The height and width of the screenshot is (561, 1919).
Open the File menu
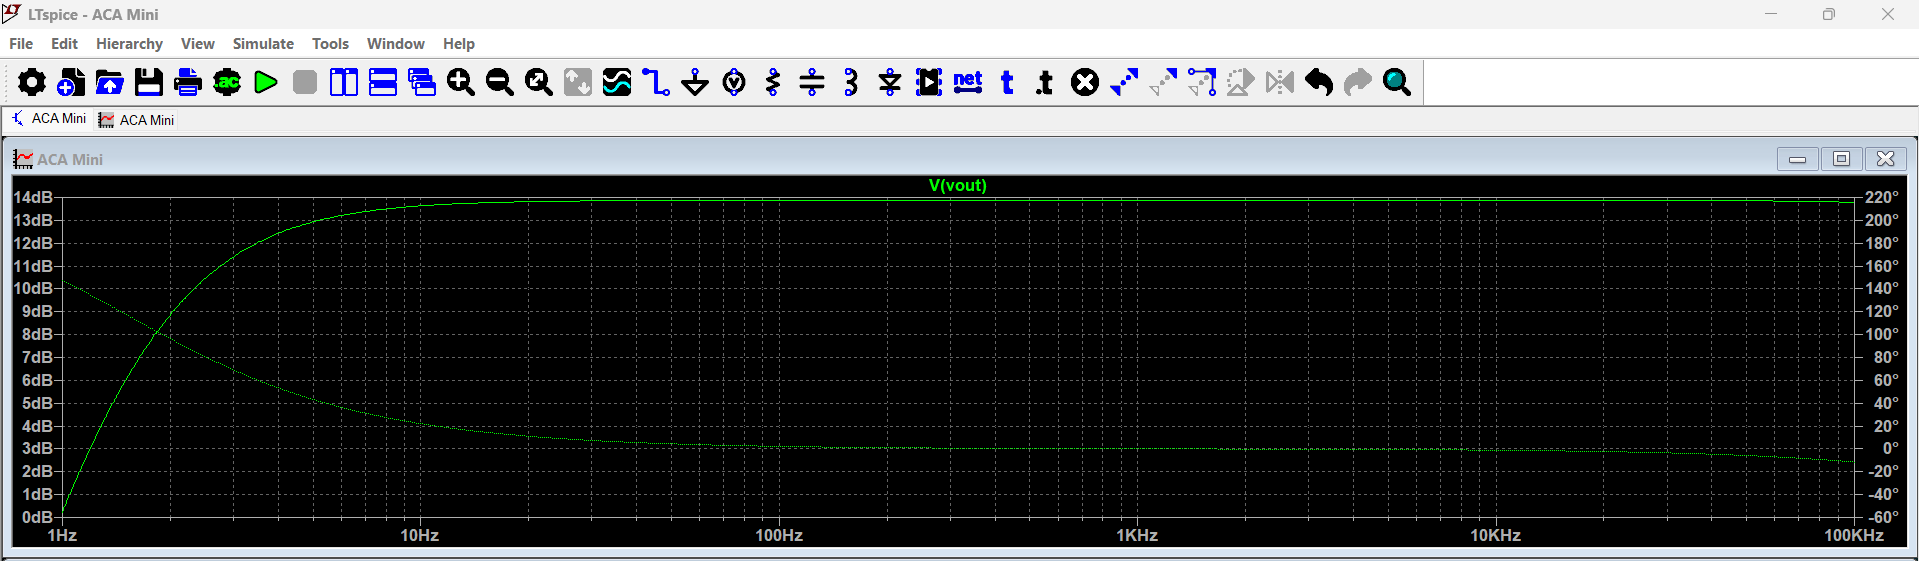[21, 44]
